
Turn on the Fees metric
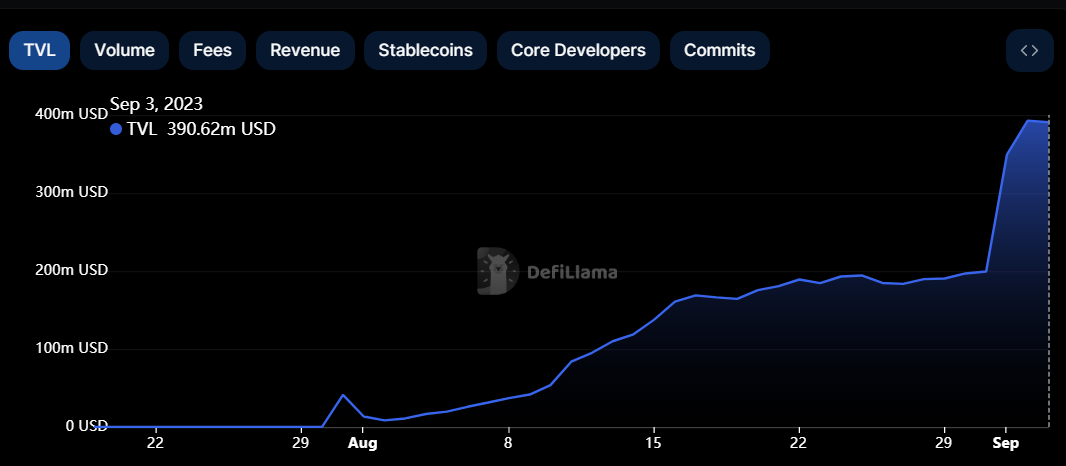click(x=212, y=50)
